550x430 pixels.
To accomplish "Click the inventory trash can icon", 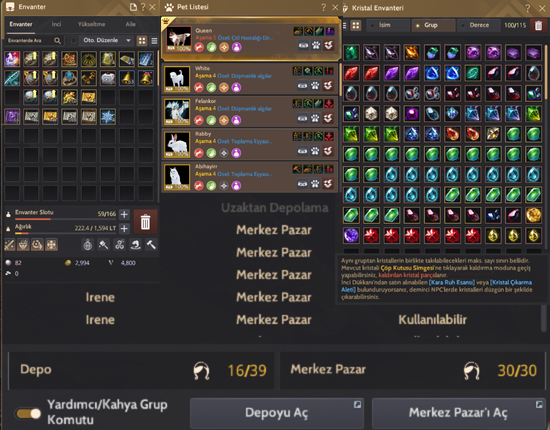I will pyautogui.click(x=145, y=222).
